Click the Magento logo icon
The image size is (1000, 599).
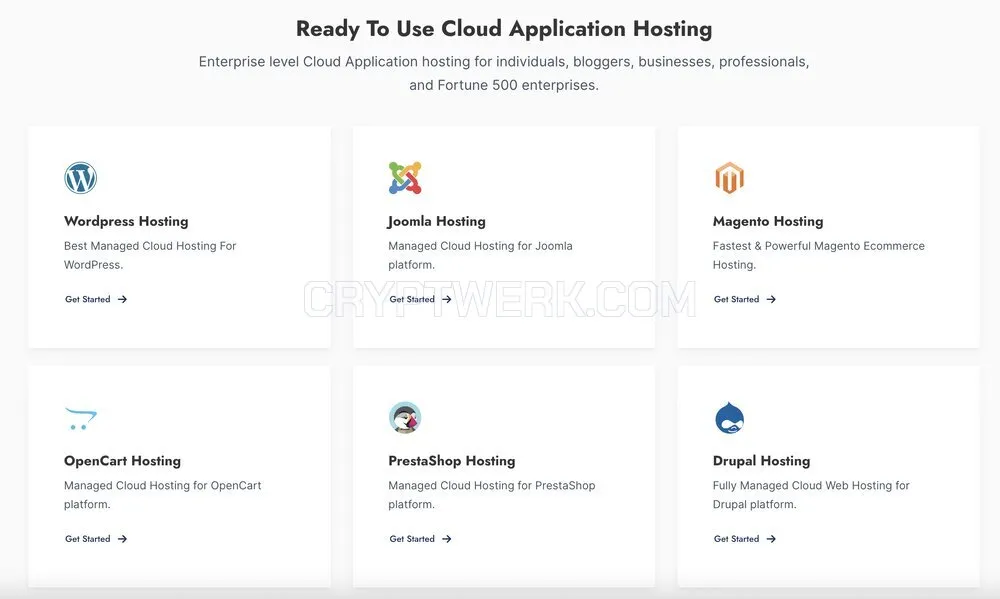tap(730, 178)
